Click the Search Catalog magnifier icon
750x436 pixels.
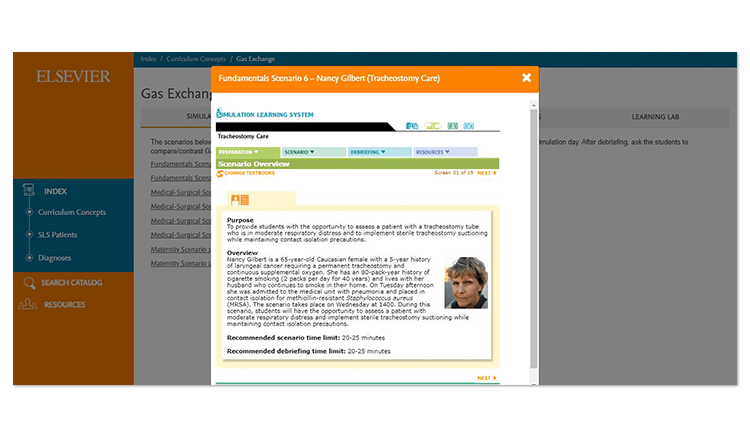coord(29,283)
